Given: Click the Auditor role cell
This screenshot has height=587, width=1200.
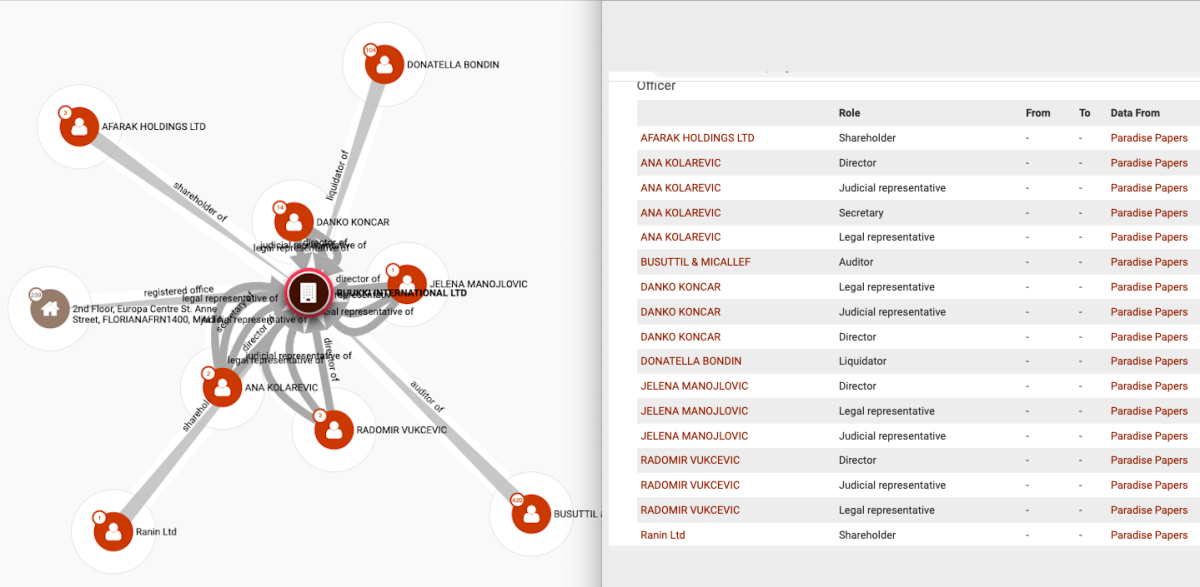Looking at the screenshot, I should pos(856,262).
